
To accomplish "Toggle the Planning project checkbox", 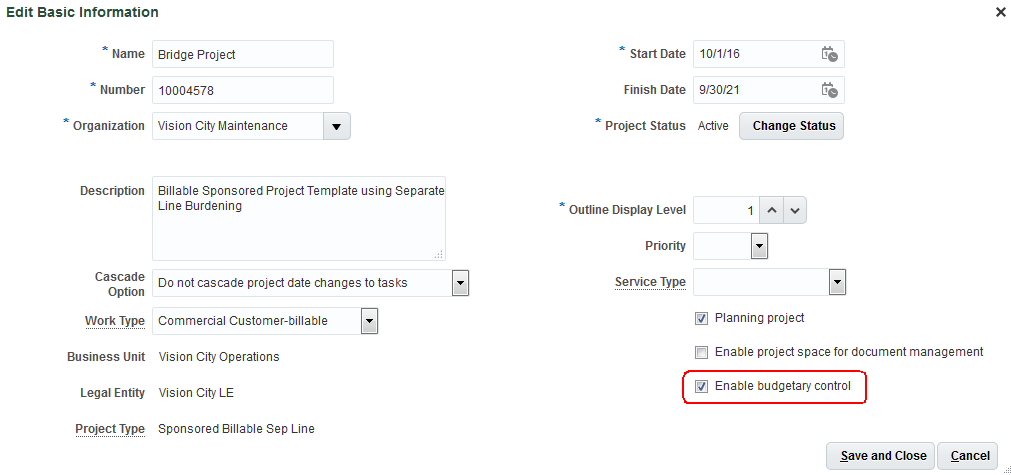I will pos(702,319).
